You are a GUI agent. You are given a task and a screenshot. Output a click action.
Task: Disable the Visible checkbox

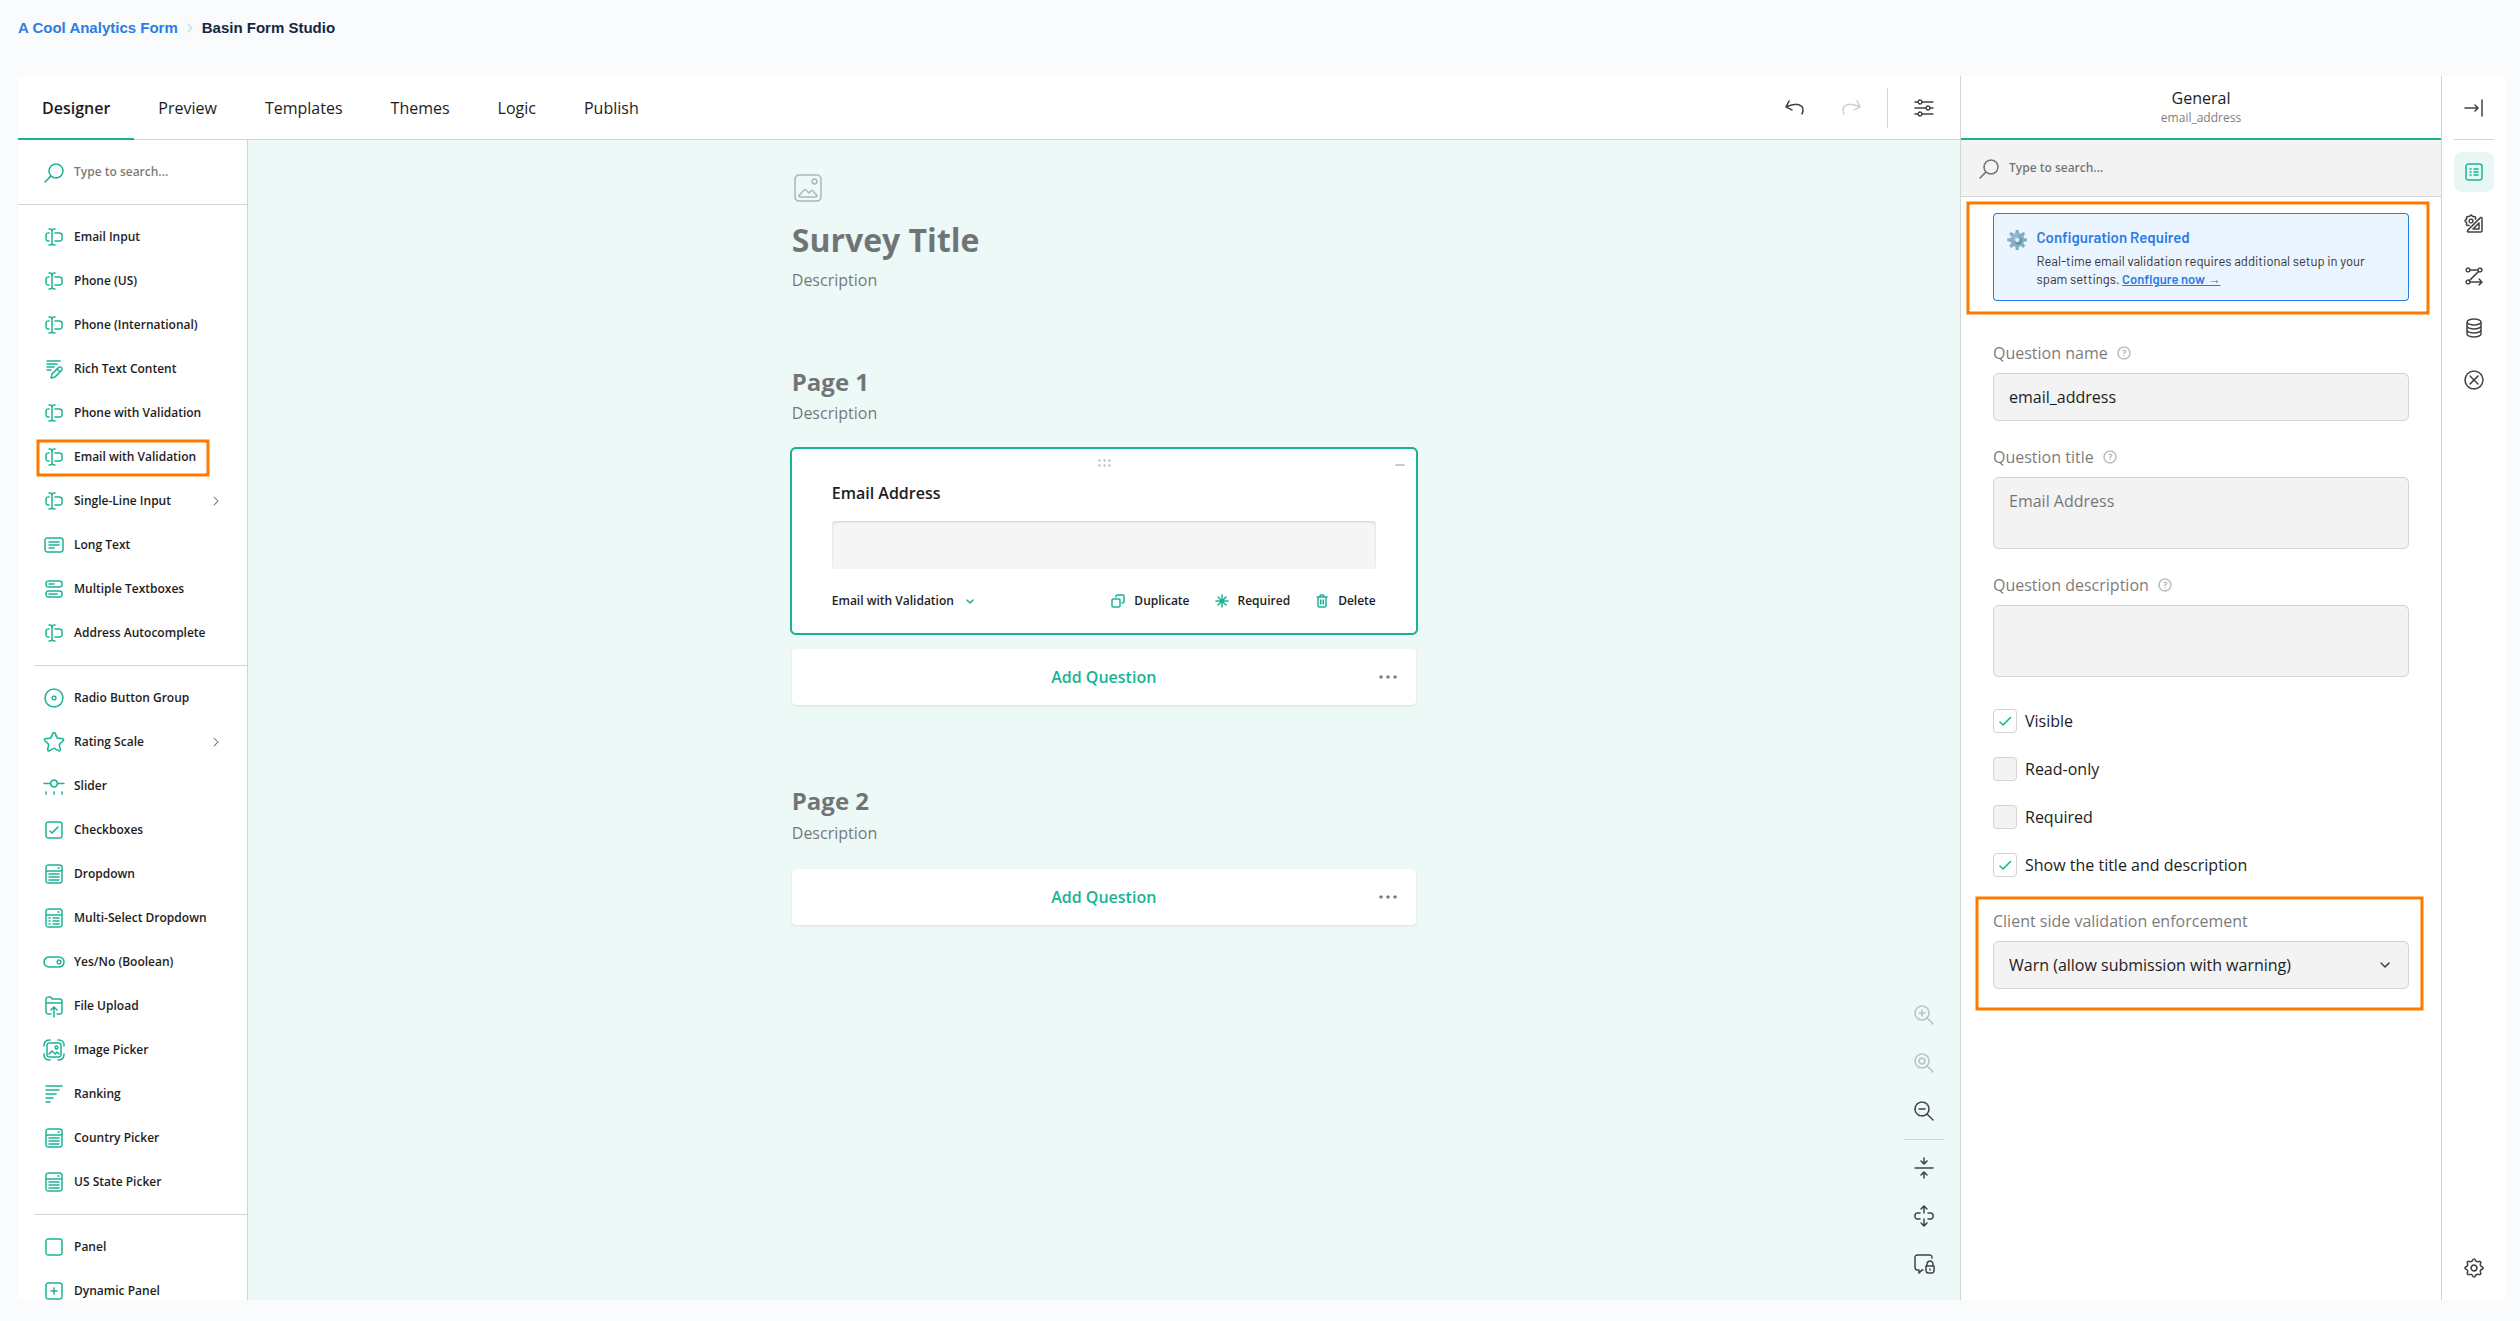click(x=2004, y=720)
